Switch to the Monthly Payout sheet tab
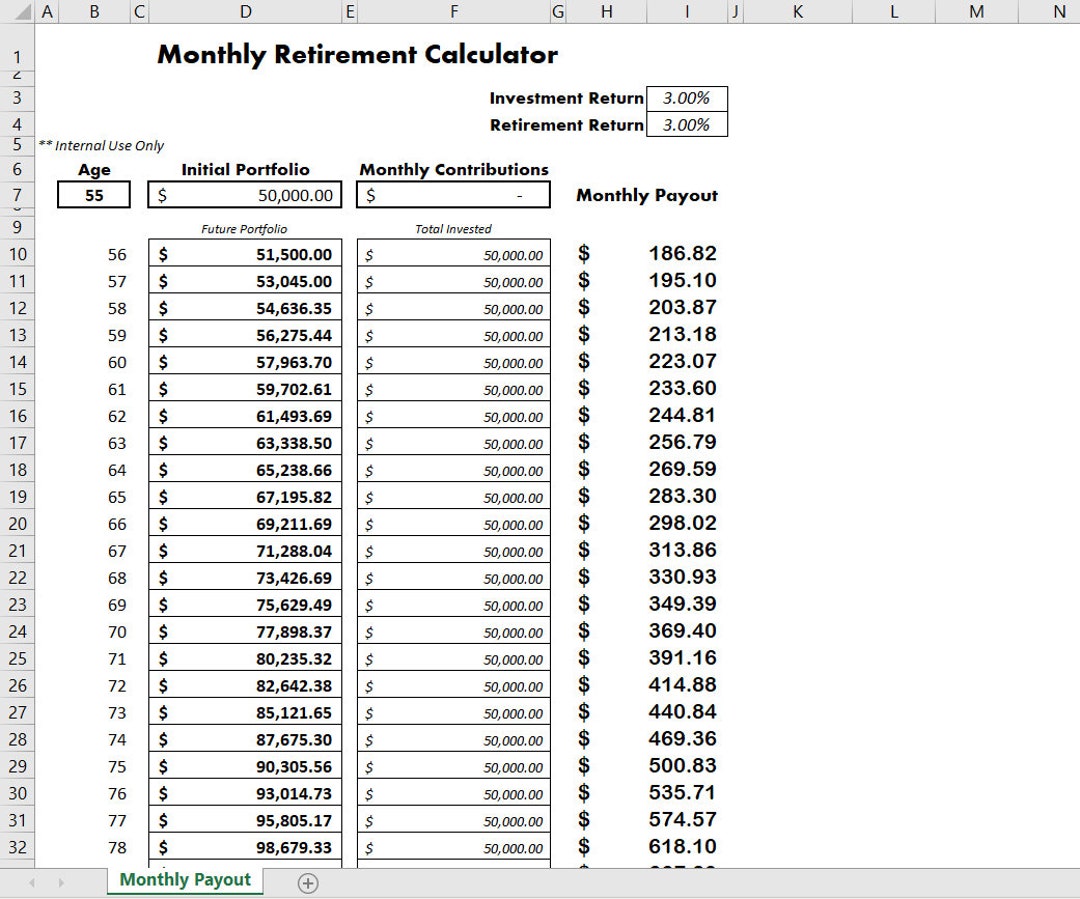Viewport: 1080px width, 899px height. coord(184,880)
